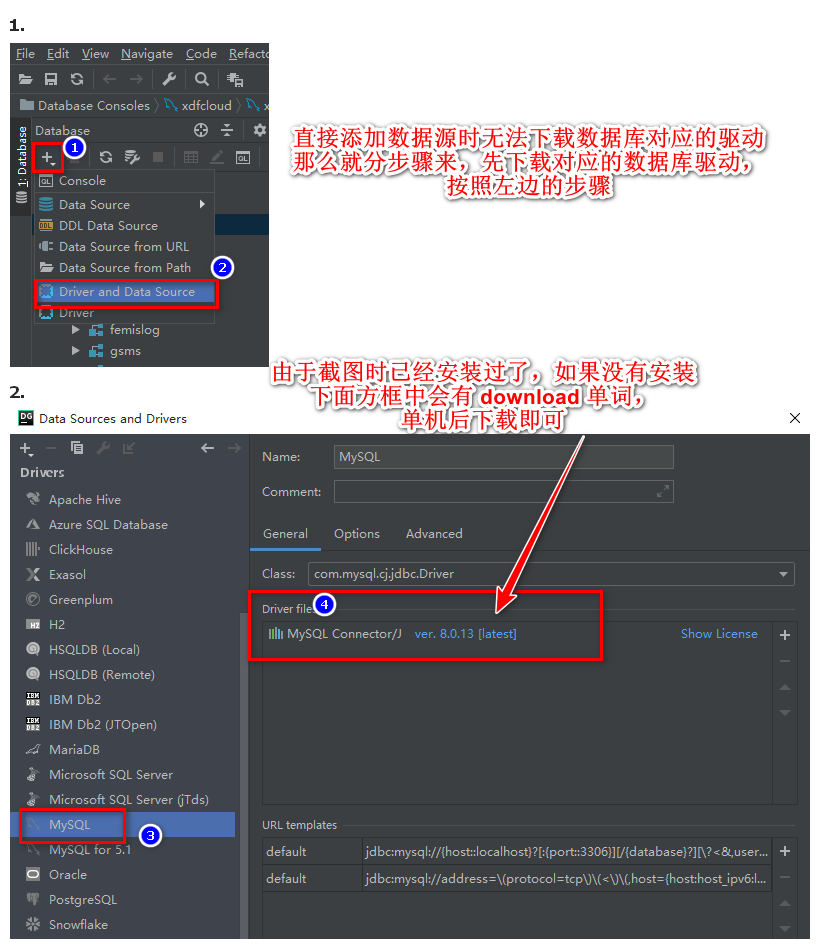Choose Data Source from URL

click(125, 247)
